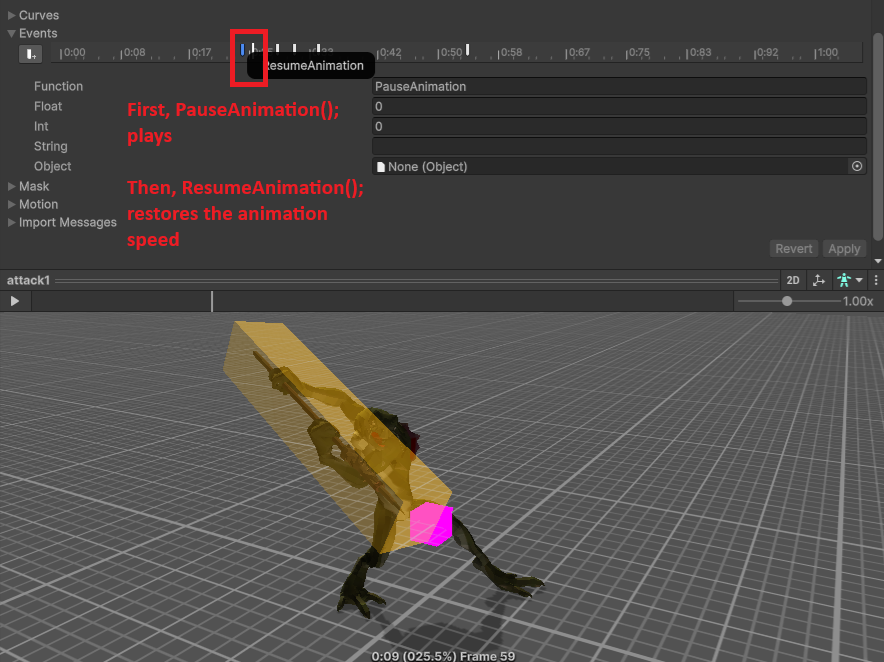Select the event marker near 0:50
The image size is (884, 662).
click(467, 49)
